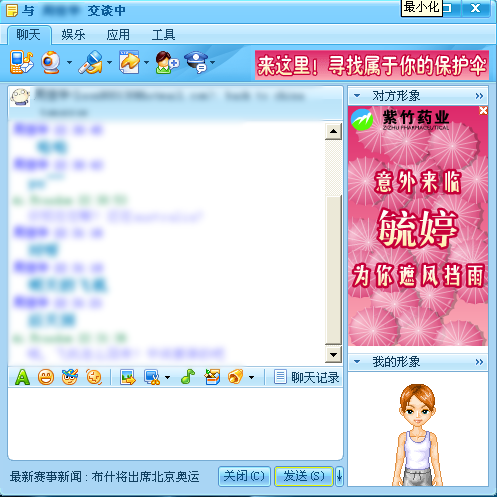Click the magic emoticon icon
The height and width of the screenshot is (497, 497).
point(70,377)
